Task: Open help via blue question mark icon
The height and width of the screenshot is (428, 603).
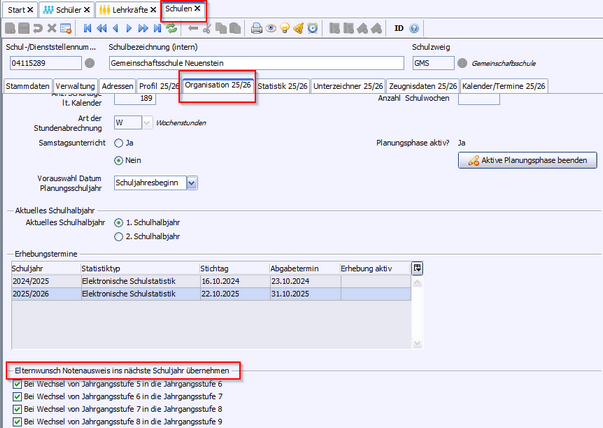Action: point(412,28)
